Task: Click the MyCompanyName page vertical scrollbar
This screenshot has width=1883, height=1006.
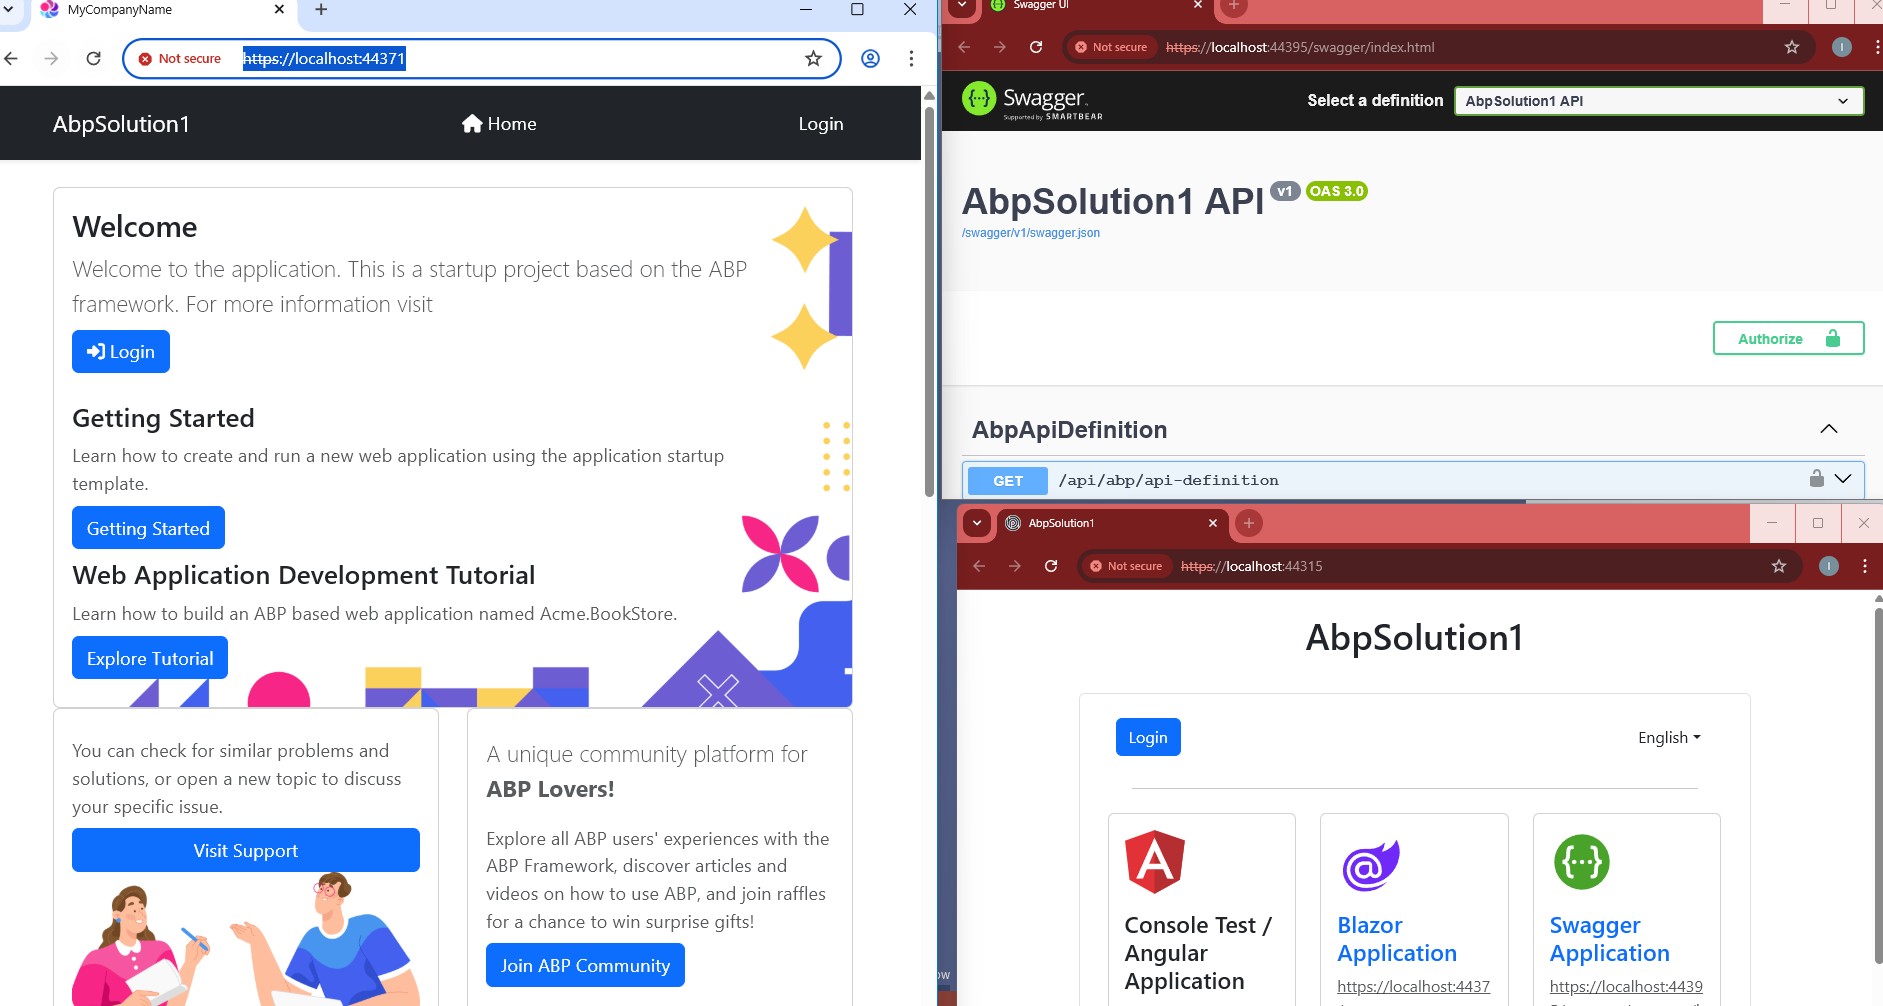Action: [x=929, y=300]
